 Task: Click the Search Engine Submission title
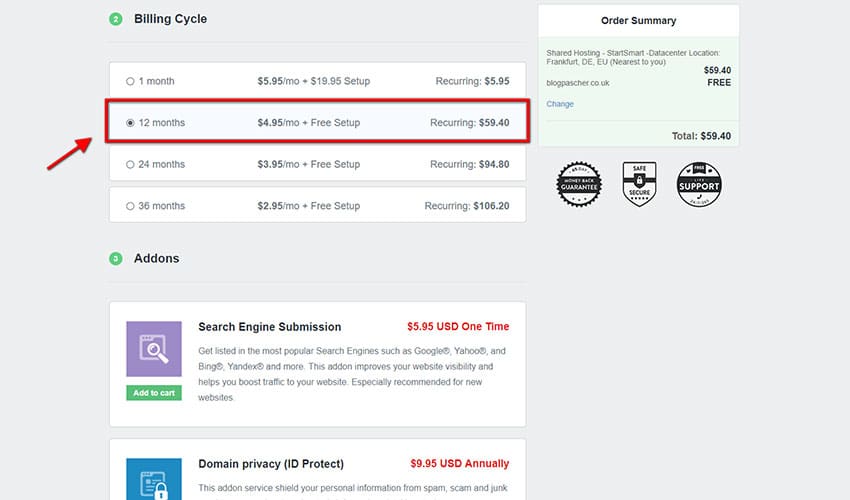269,327
